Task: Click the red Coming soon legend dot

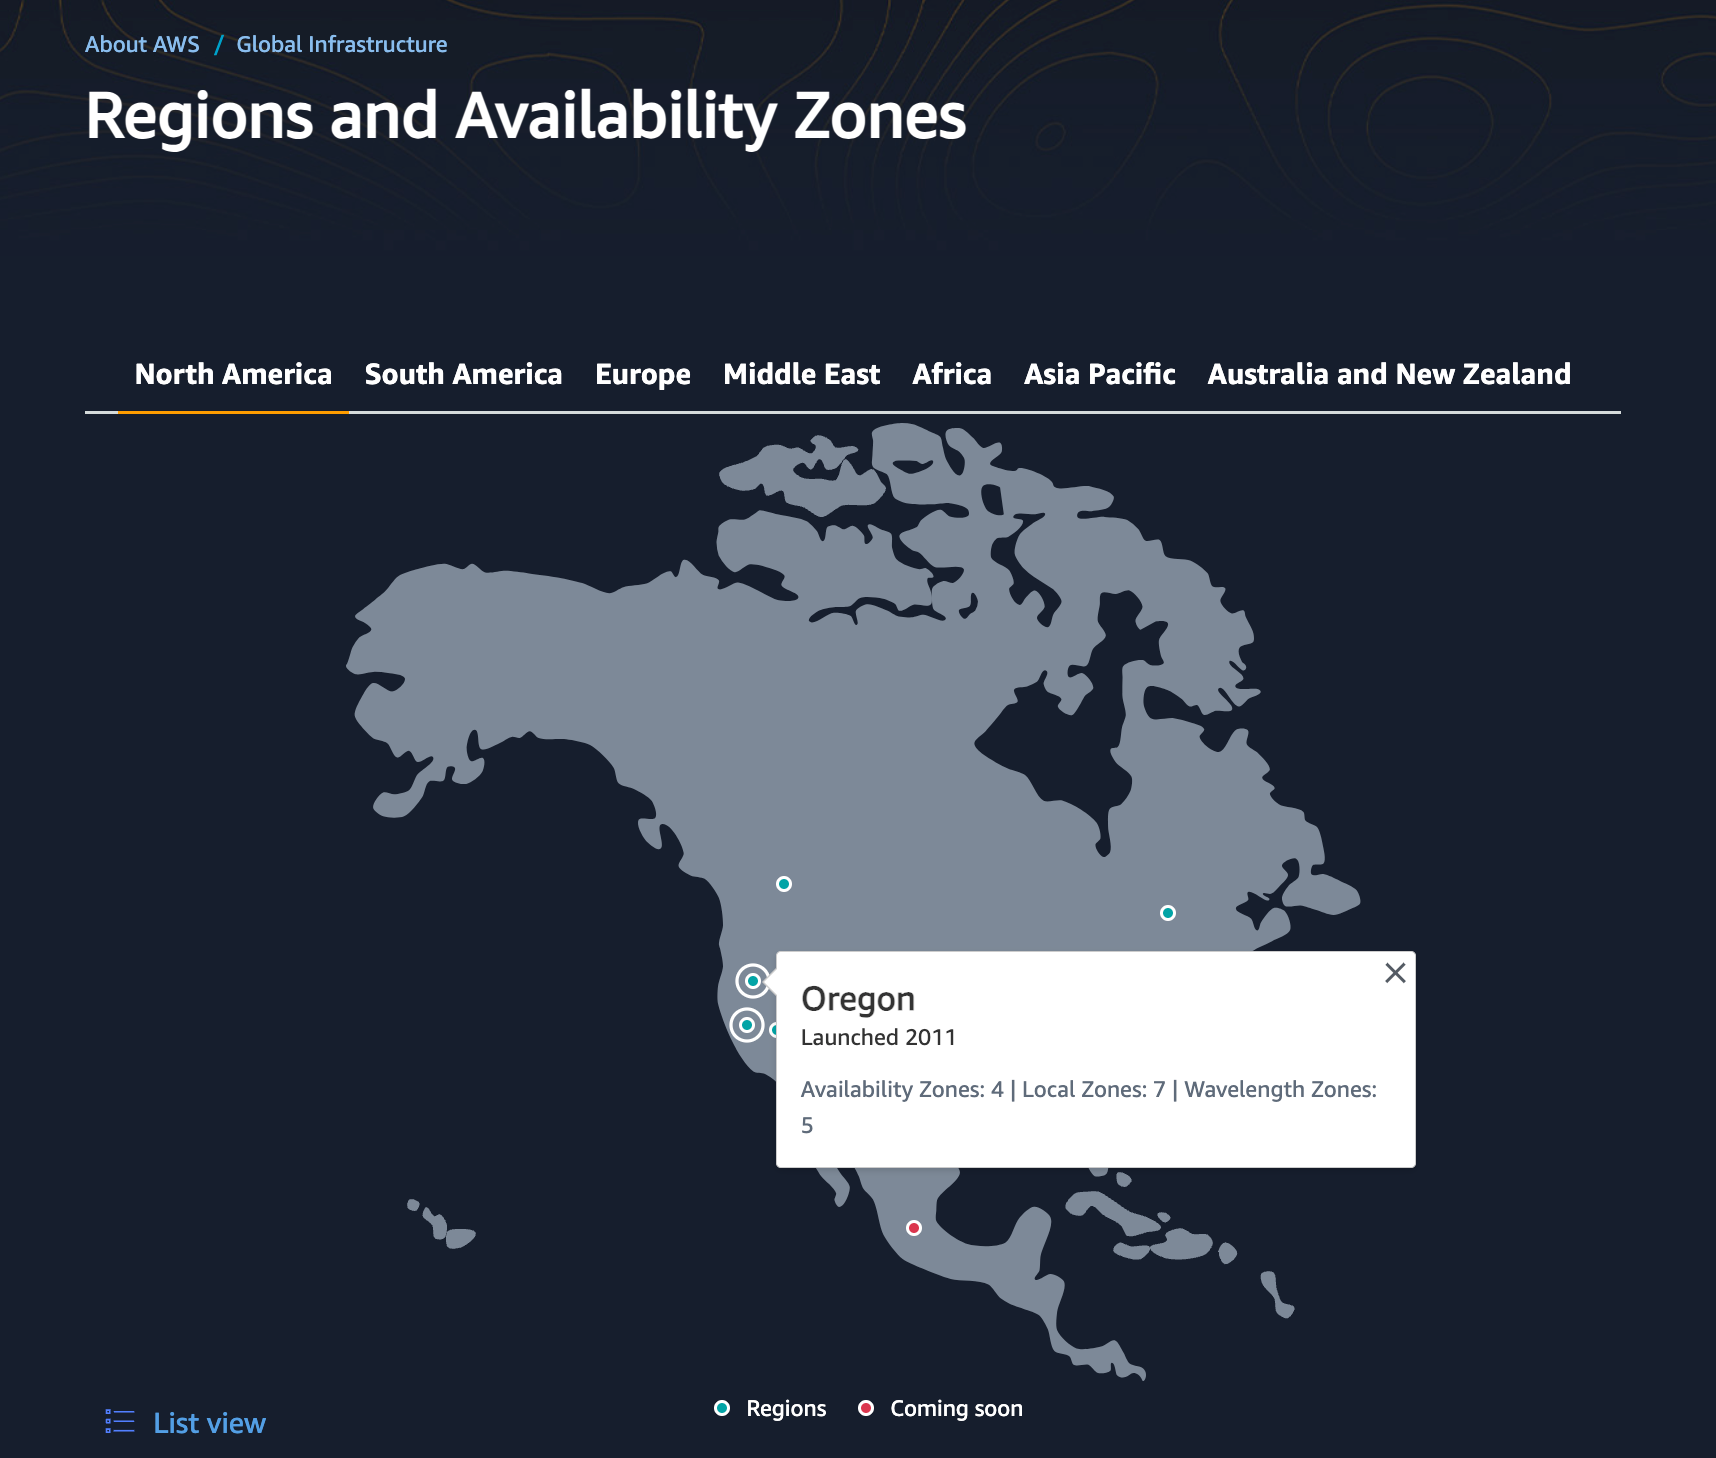Action: coord(866,1408)
